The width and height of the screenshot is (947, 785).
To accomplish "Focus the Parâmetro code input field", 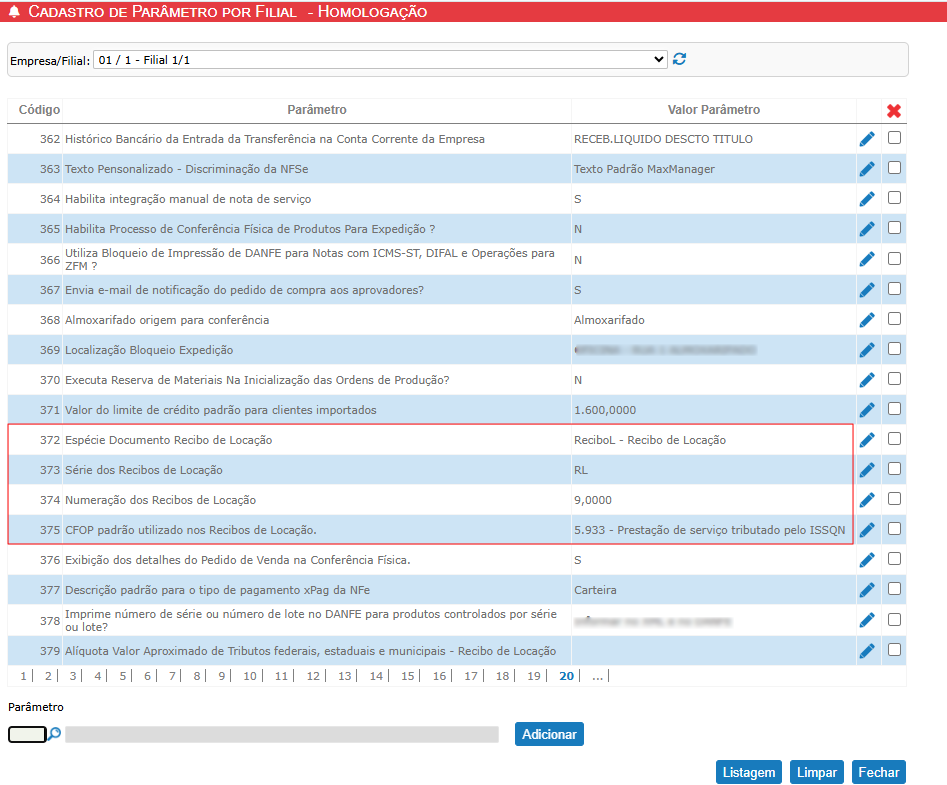I will tap(27, 734).
